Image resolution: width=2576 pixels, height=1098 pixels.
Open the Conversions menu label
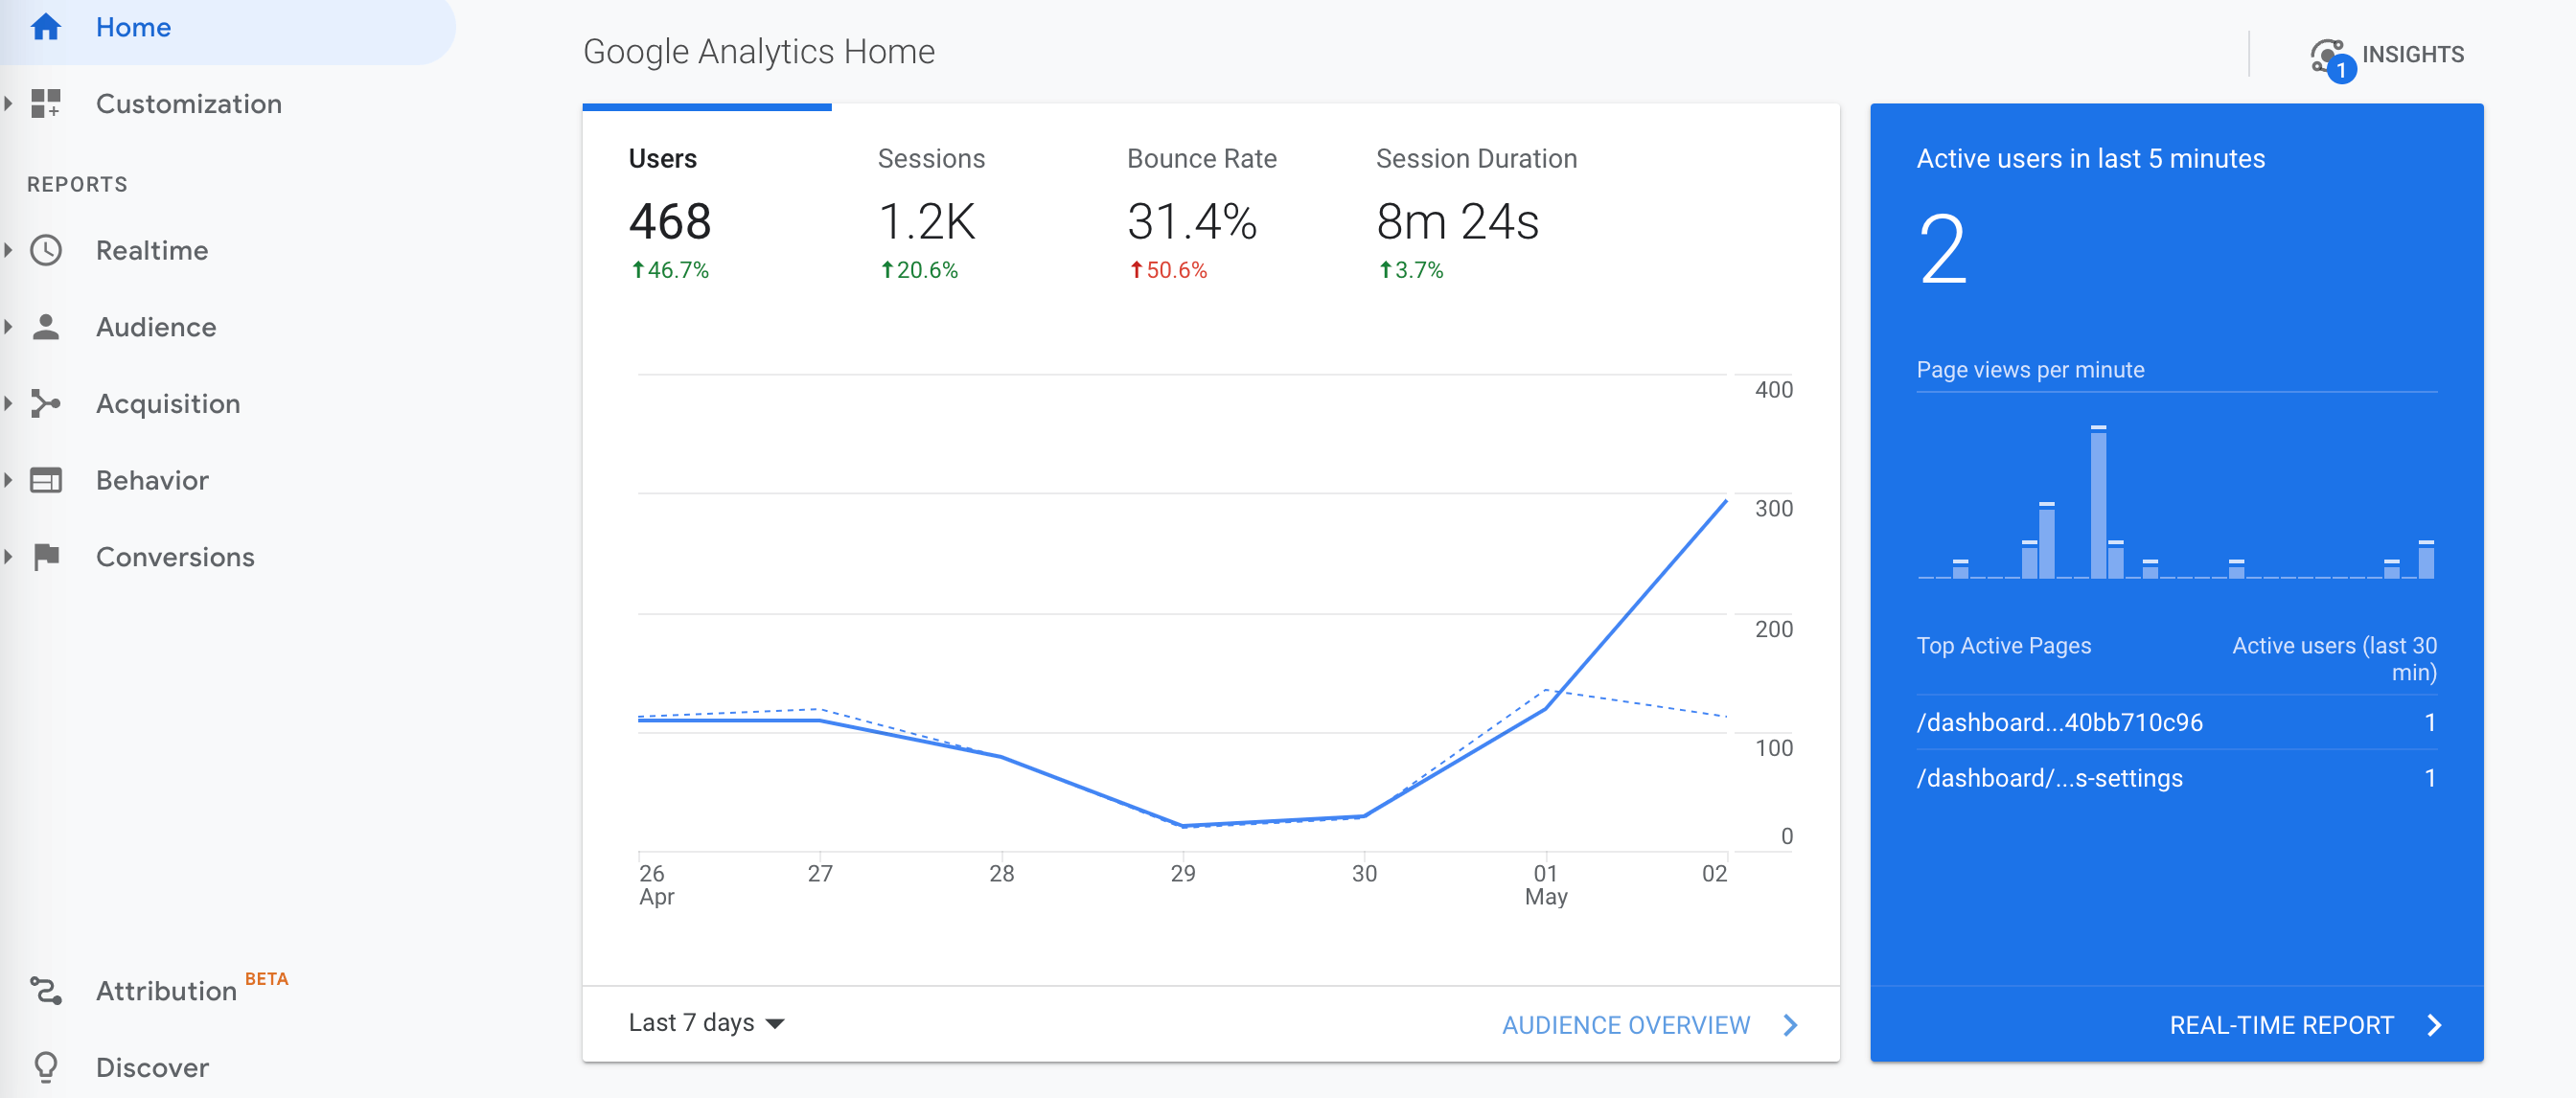tap(175, 557)
